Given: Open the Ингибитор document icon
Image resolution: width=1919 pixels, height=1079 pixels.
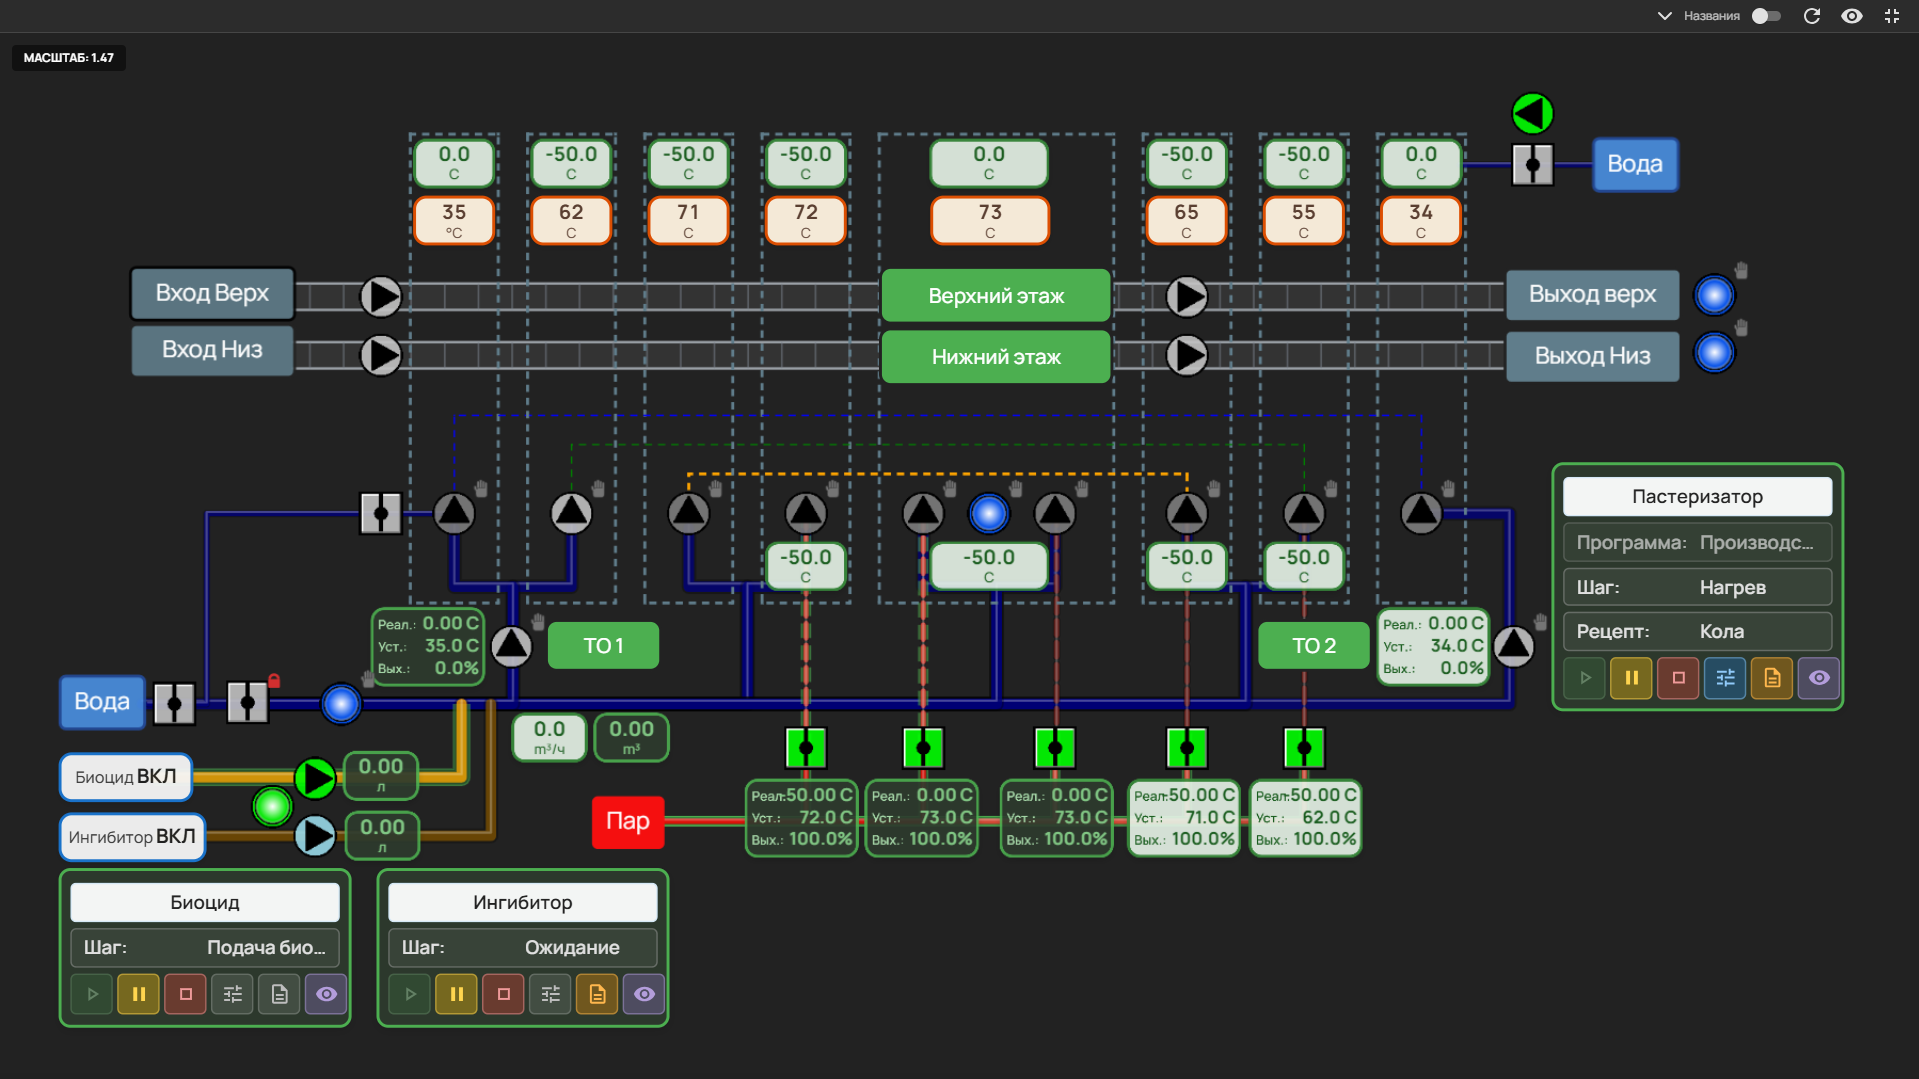Looking at the screenshot, I should tap(597, 994).
